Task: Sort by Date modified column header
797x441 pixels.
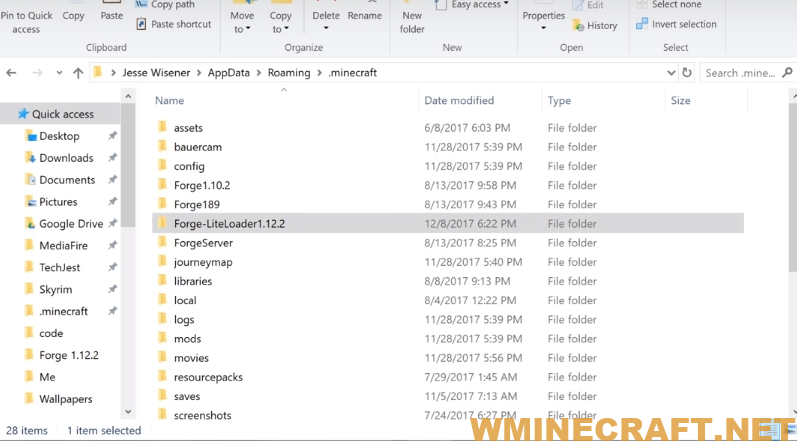Action: pos(459,101)
